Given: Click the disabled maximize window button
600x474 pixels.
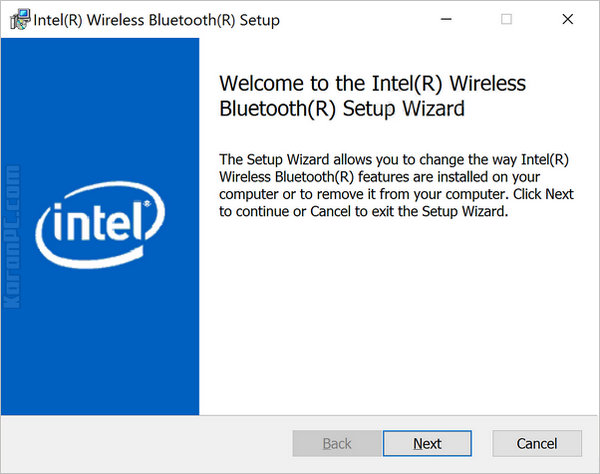Looking at the screenshot, I should (x=506, y=20).
